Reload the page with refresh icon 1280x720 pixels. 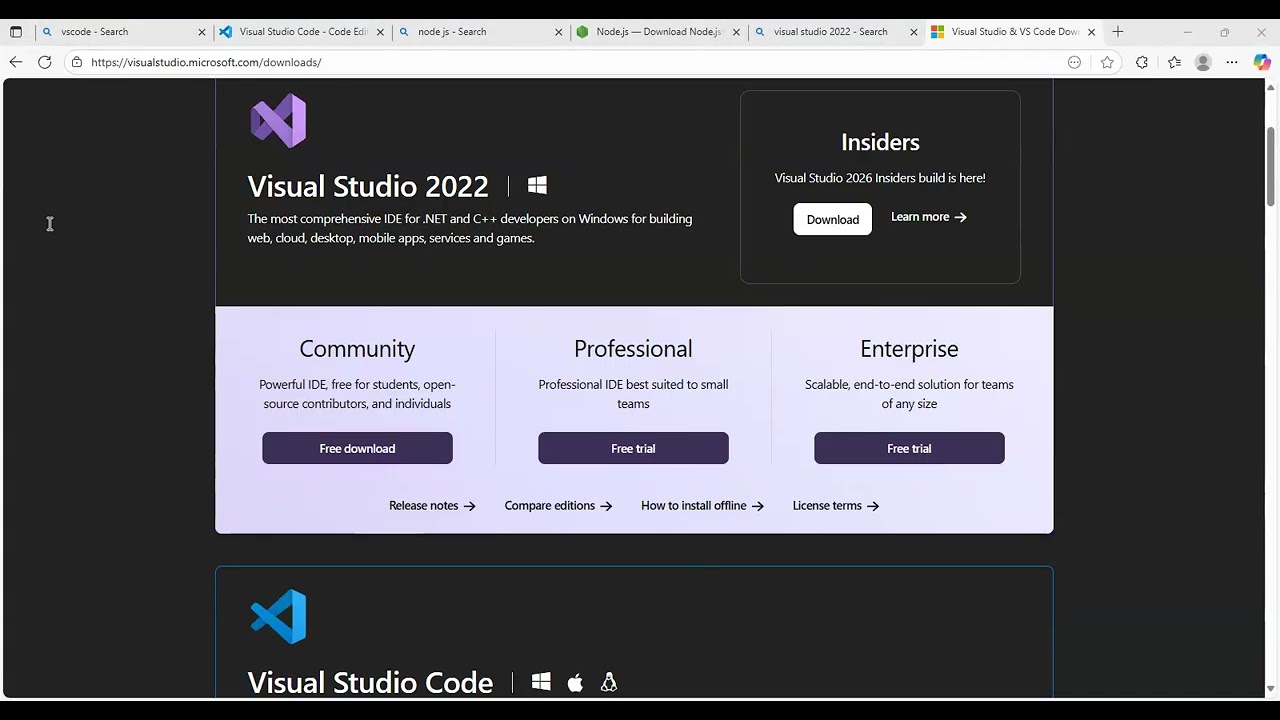(45, 62)
